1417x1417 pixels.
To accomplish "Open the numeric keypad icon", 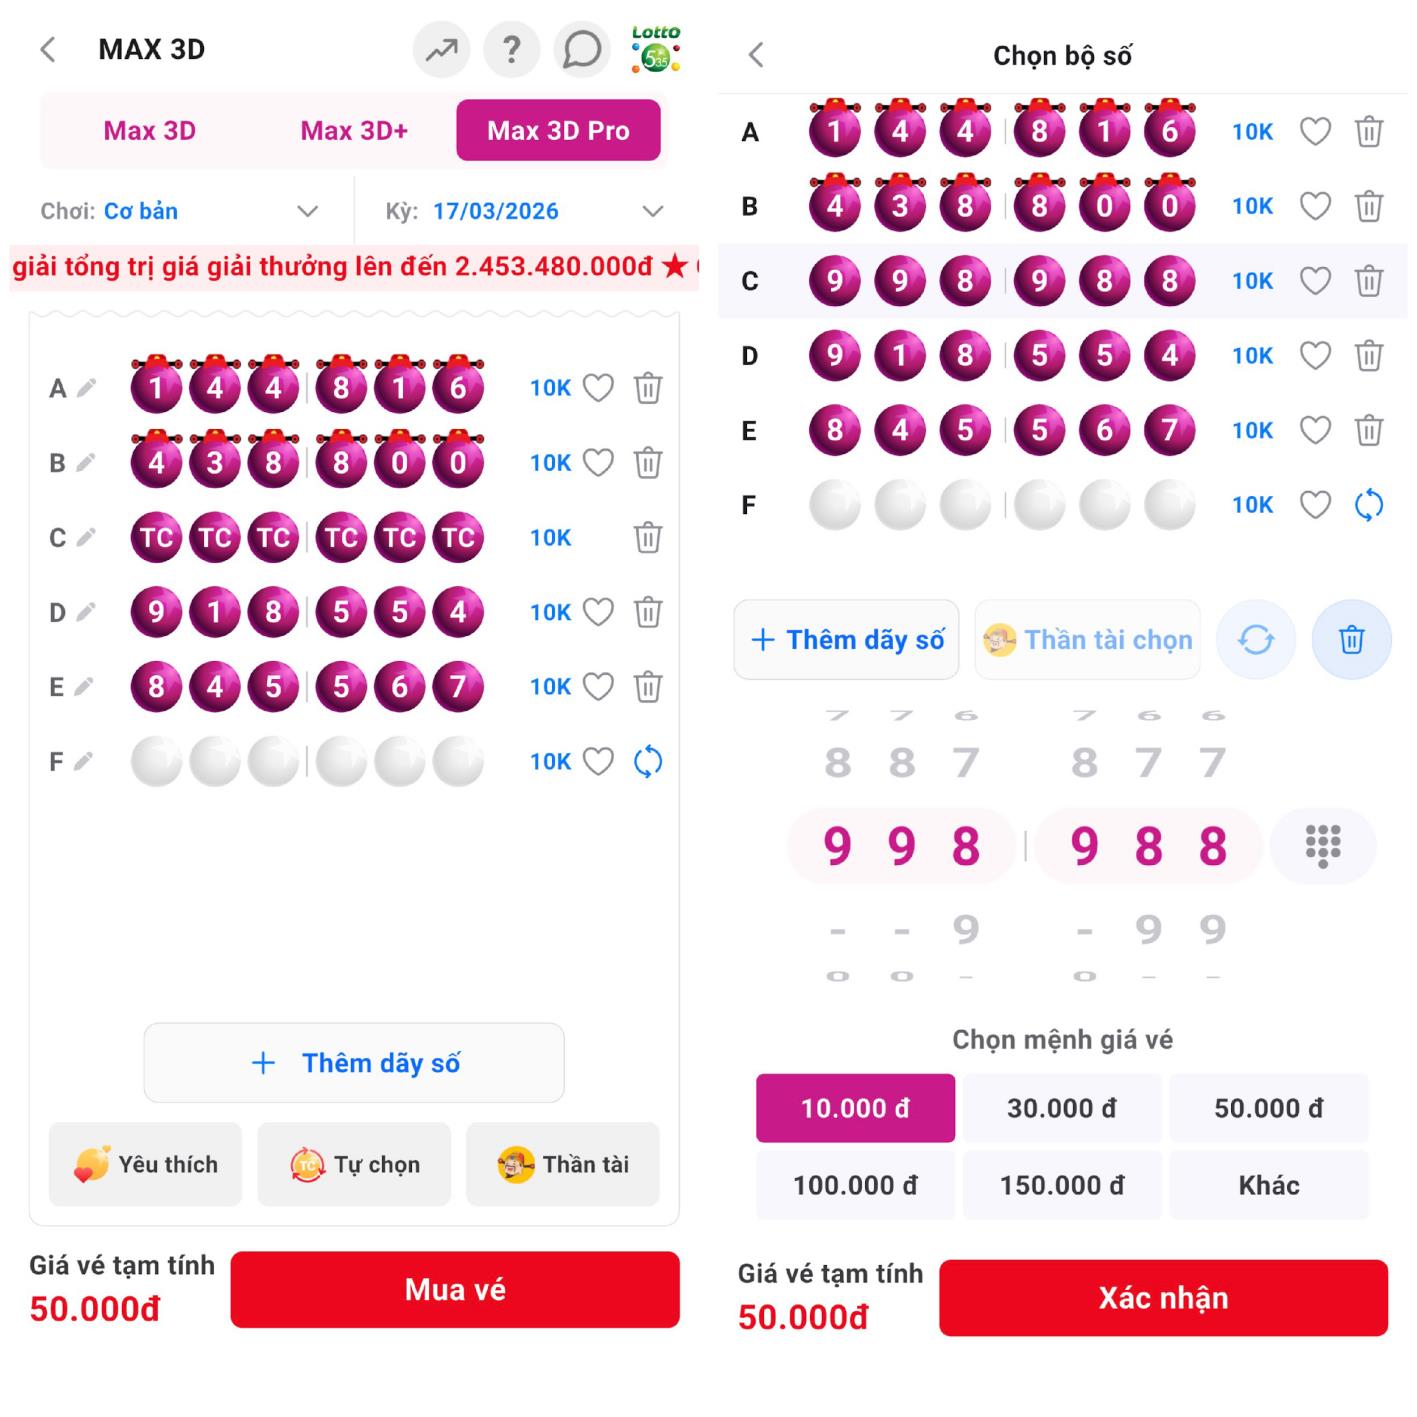I will (1322, 846).
